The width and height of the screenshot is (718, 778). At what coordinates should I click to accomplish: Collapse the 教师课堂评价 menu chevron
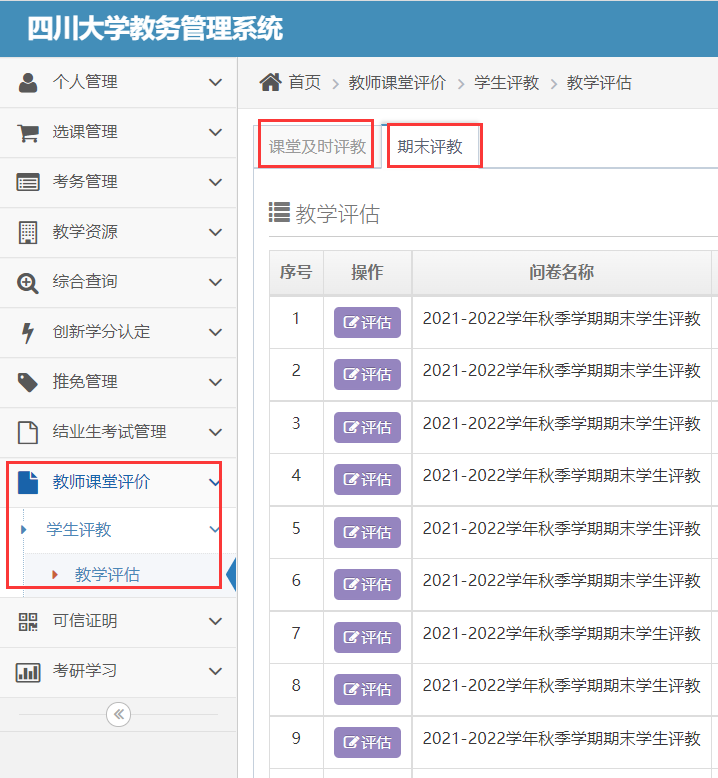tap(215, 482)
